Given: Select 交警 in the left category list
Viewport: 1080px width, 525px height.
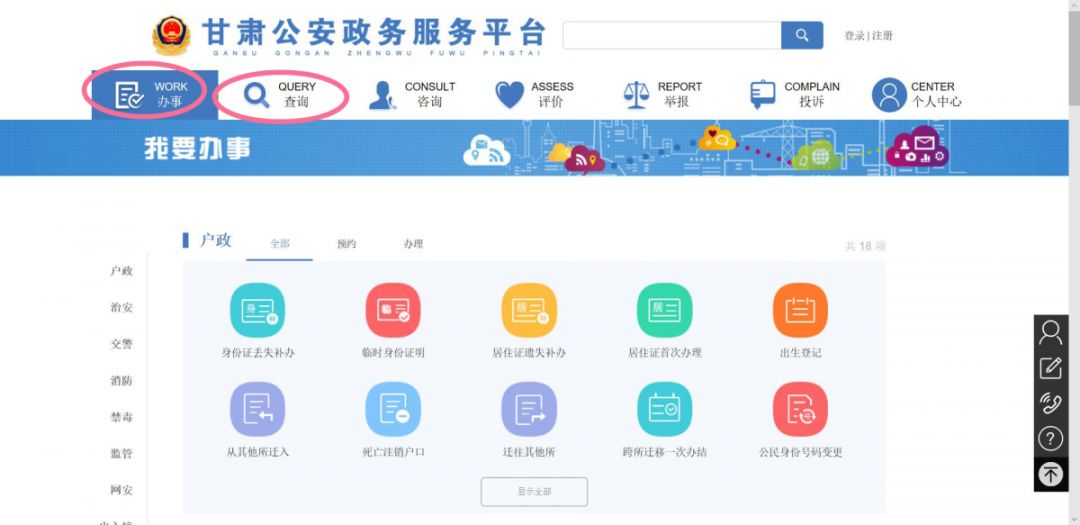Looking at the screenshot, I should (122, 344).
